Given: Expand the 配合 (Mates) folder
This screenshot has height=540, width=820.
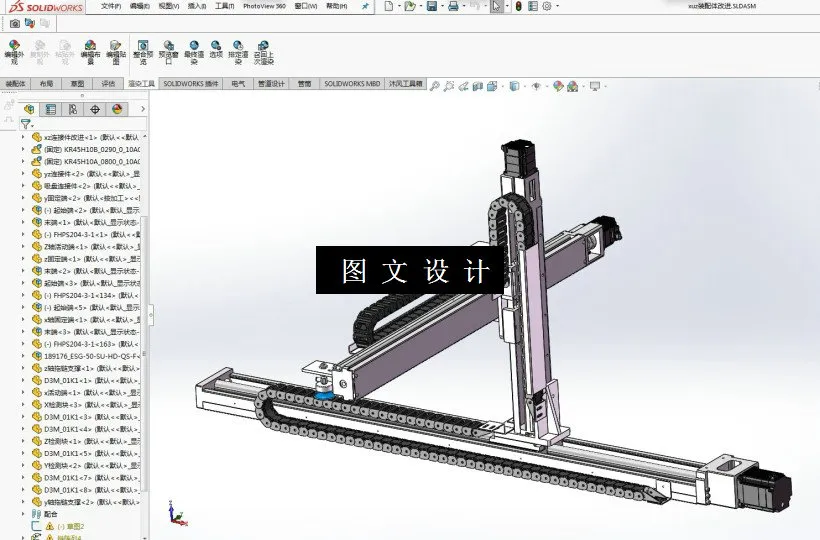Looking at the screenshot, I should [23, 514].
